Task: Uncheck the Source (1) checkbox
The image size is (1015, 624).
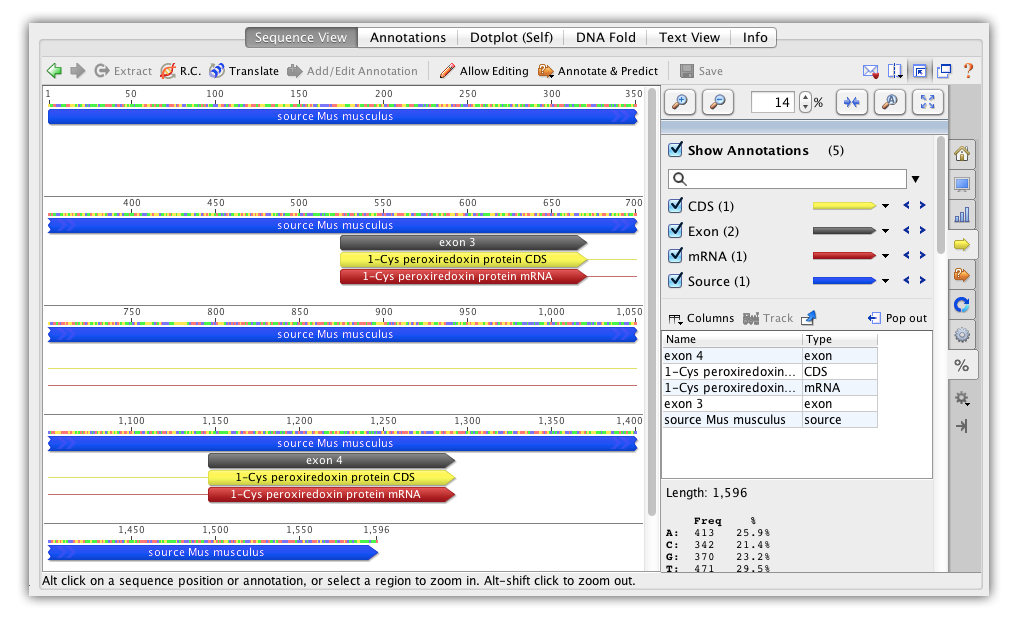Action: (675, 280)
